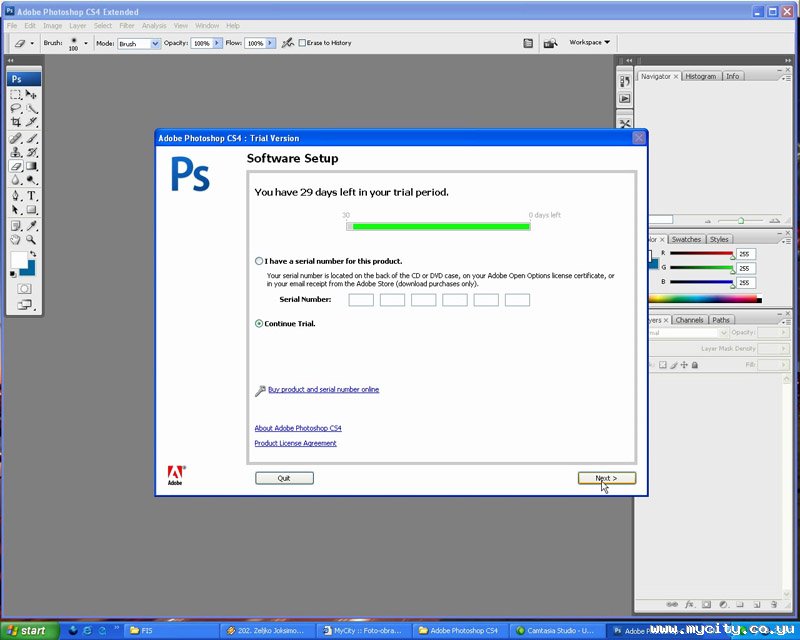
Task: Open the Mode dropdown set to Brush
Action: (x=139, y=44)
